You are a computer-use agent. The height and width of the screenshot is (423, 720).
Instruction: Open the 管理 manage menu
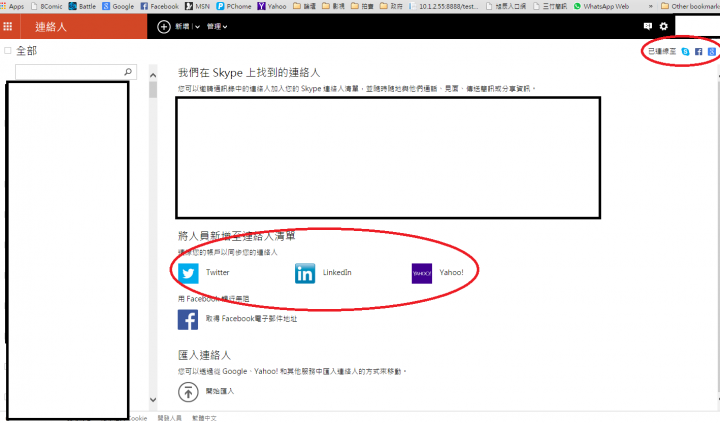(x=217, y=27)
